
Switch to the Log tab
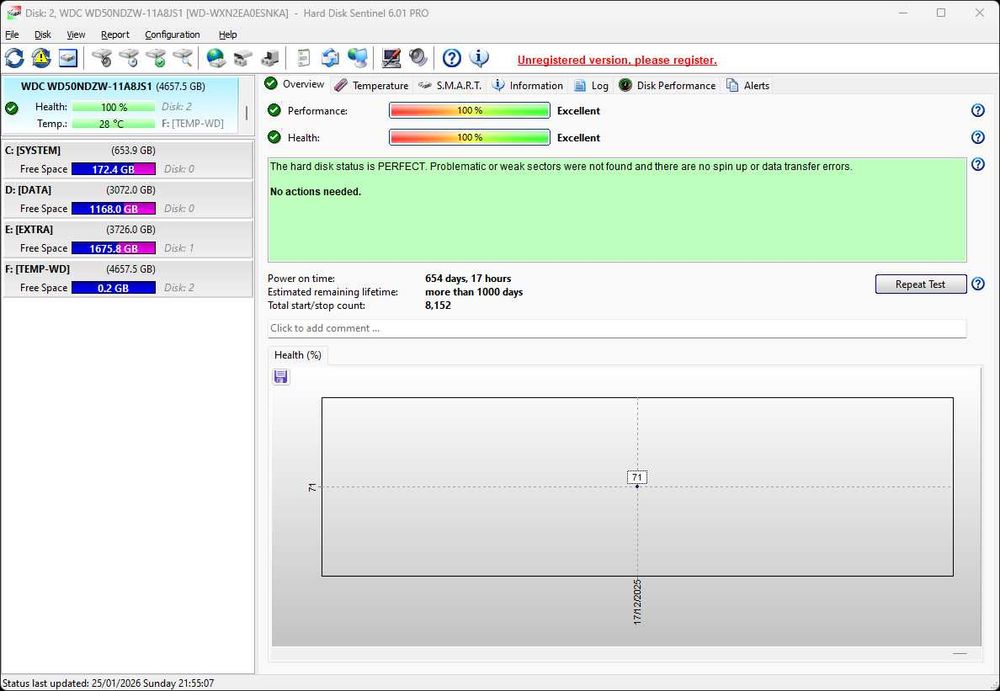click(591, 85)
